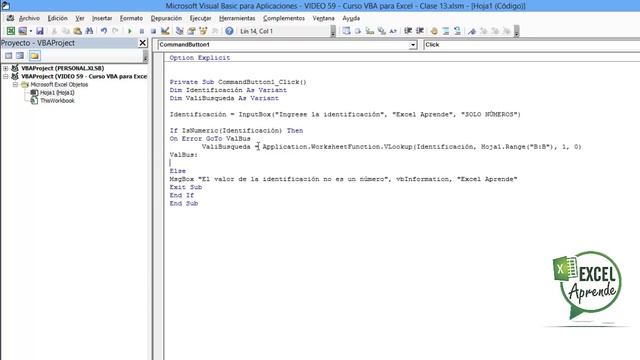Image resolution: width=640 pixels, height=360 pixels.
Task: Click the Copy toolbar icon
Action: click(x=65, y=31)
